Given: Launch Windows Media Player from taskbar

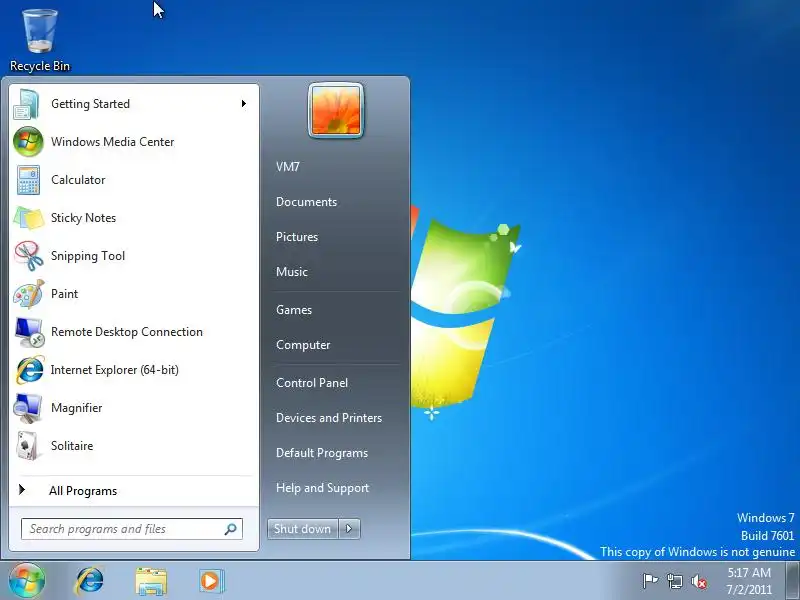Looking at the screenshot, I should click(211, 581).
